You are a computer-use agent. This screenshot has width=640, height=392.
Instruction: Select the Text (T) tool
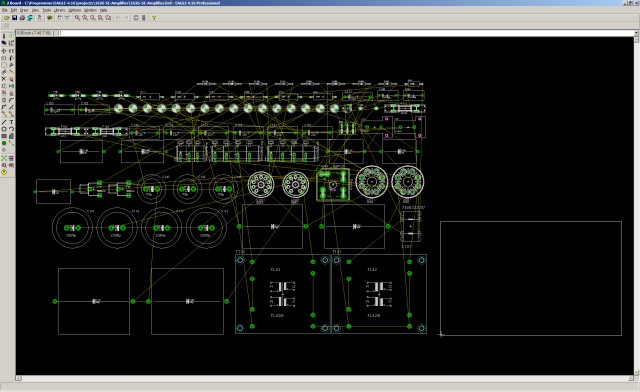(x=11, y=122)
